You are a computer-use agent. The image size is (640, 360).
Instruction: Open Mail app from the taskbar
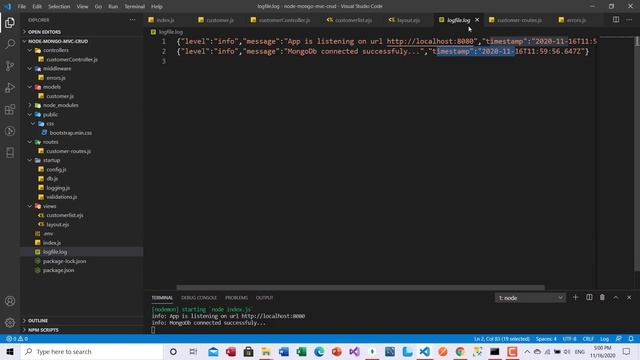click(213, 351)
